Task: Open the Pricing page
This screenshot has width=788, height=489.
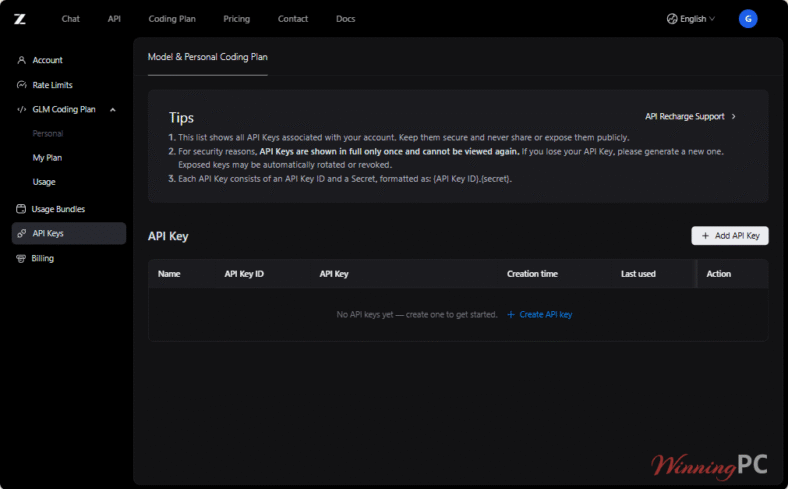Action: (236, 19)
